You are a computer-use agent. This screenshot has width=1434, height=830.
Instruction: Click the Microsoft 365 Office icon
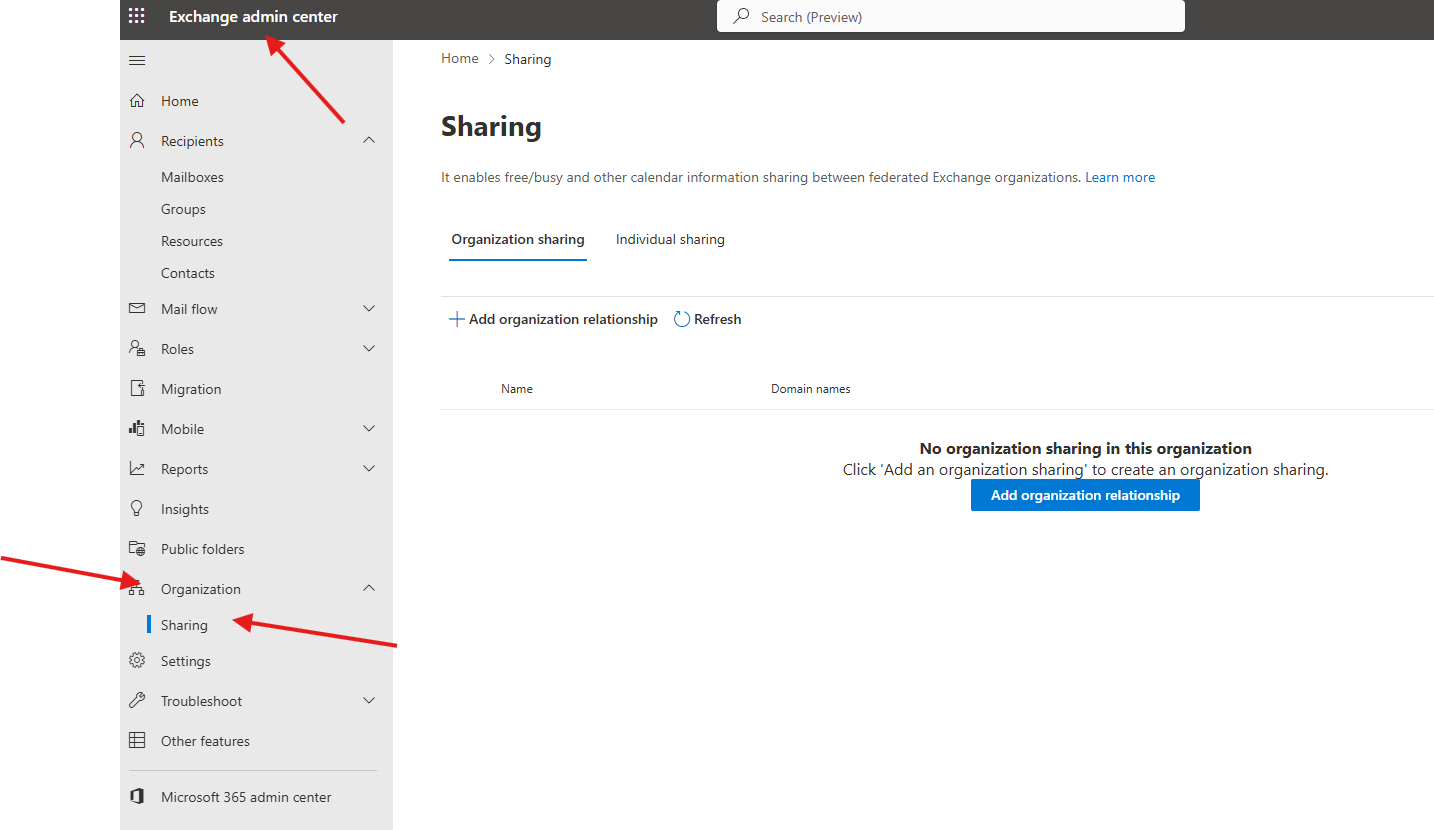point(137,797)
